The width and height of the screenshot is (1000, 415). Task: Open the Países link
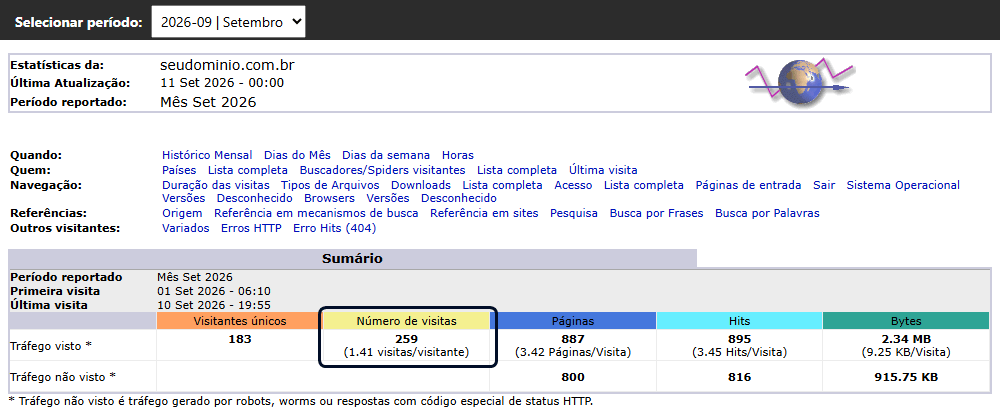(x=179, y=170)
